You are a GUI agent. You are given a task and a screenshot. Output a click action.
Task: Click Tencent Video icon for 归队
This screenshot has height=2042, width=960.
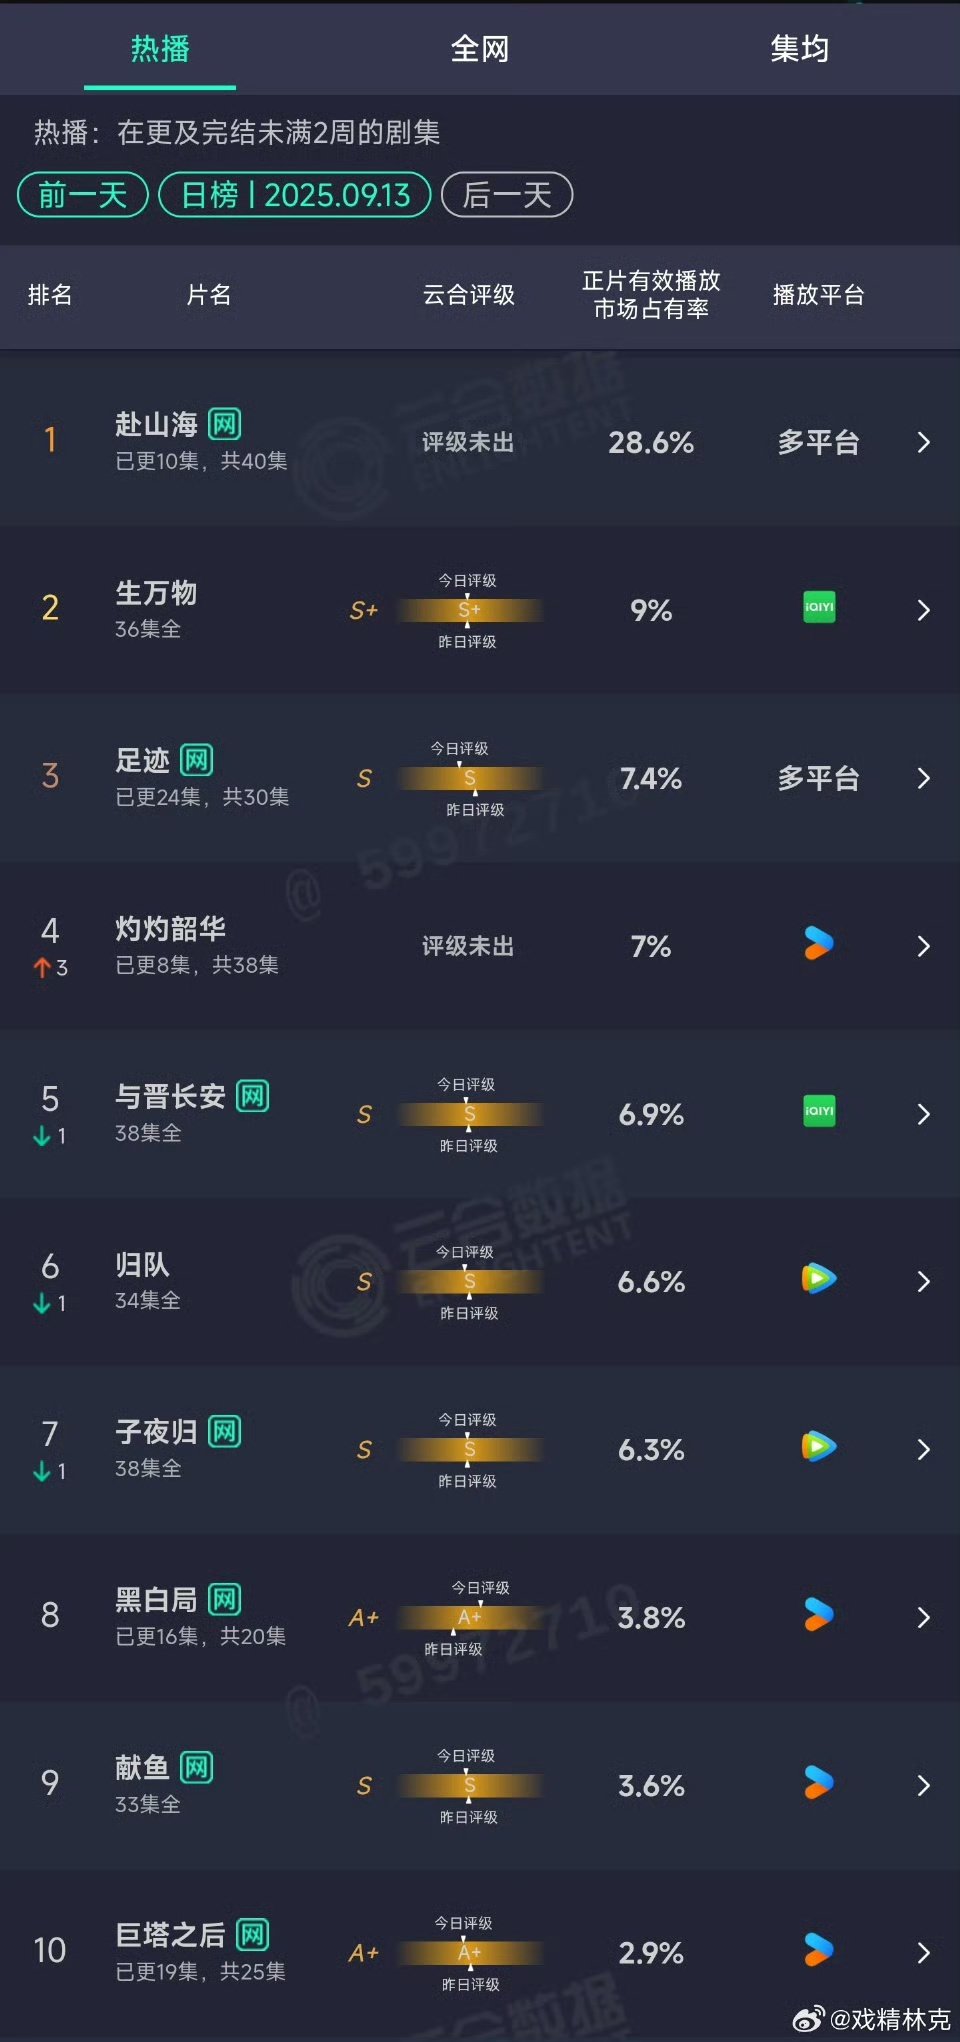point(819,1279)
